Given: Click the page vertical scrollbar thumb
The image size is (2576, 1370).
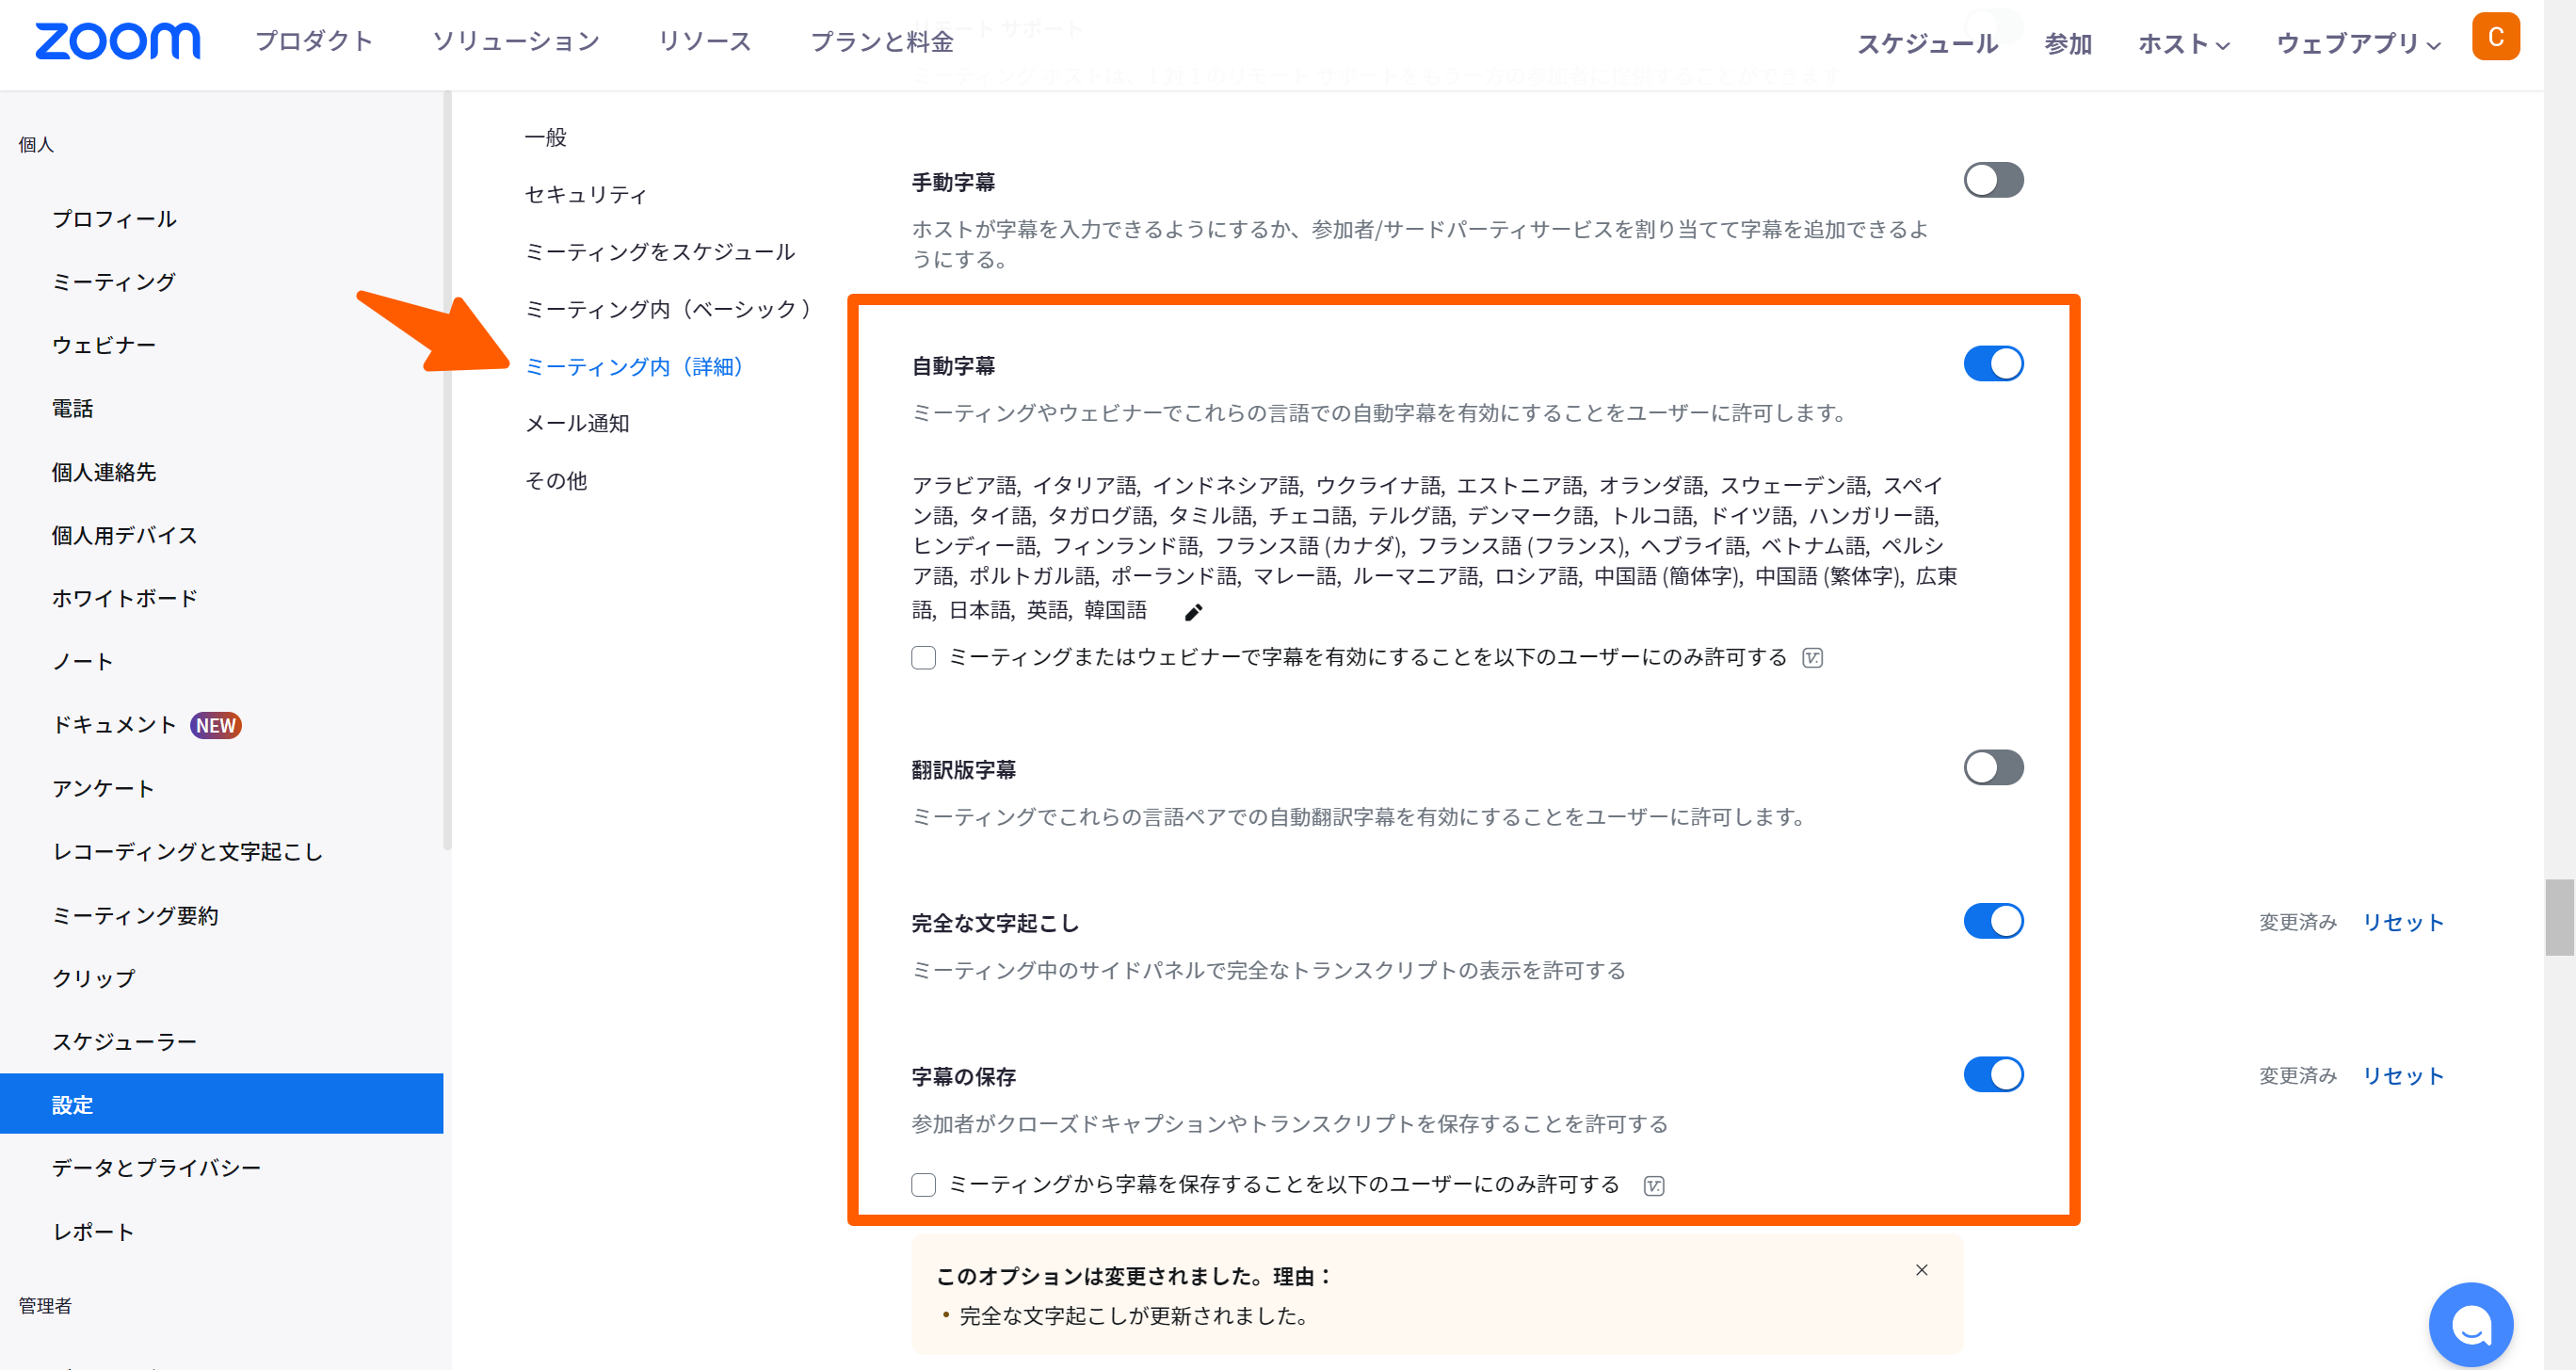Looking at the screenshot, I should pyautogui.click(x=2559, y=917).
